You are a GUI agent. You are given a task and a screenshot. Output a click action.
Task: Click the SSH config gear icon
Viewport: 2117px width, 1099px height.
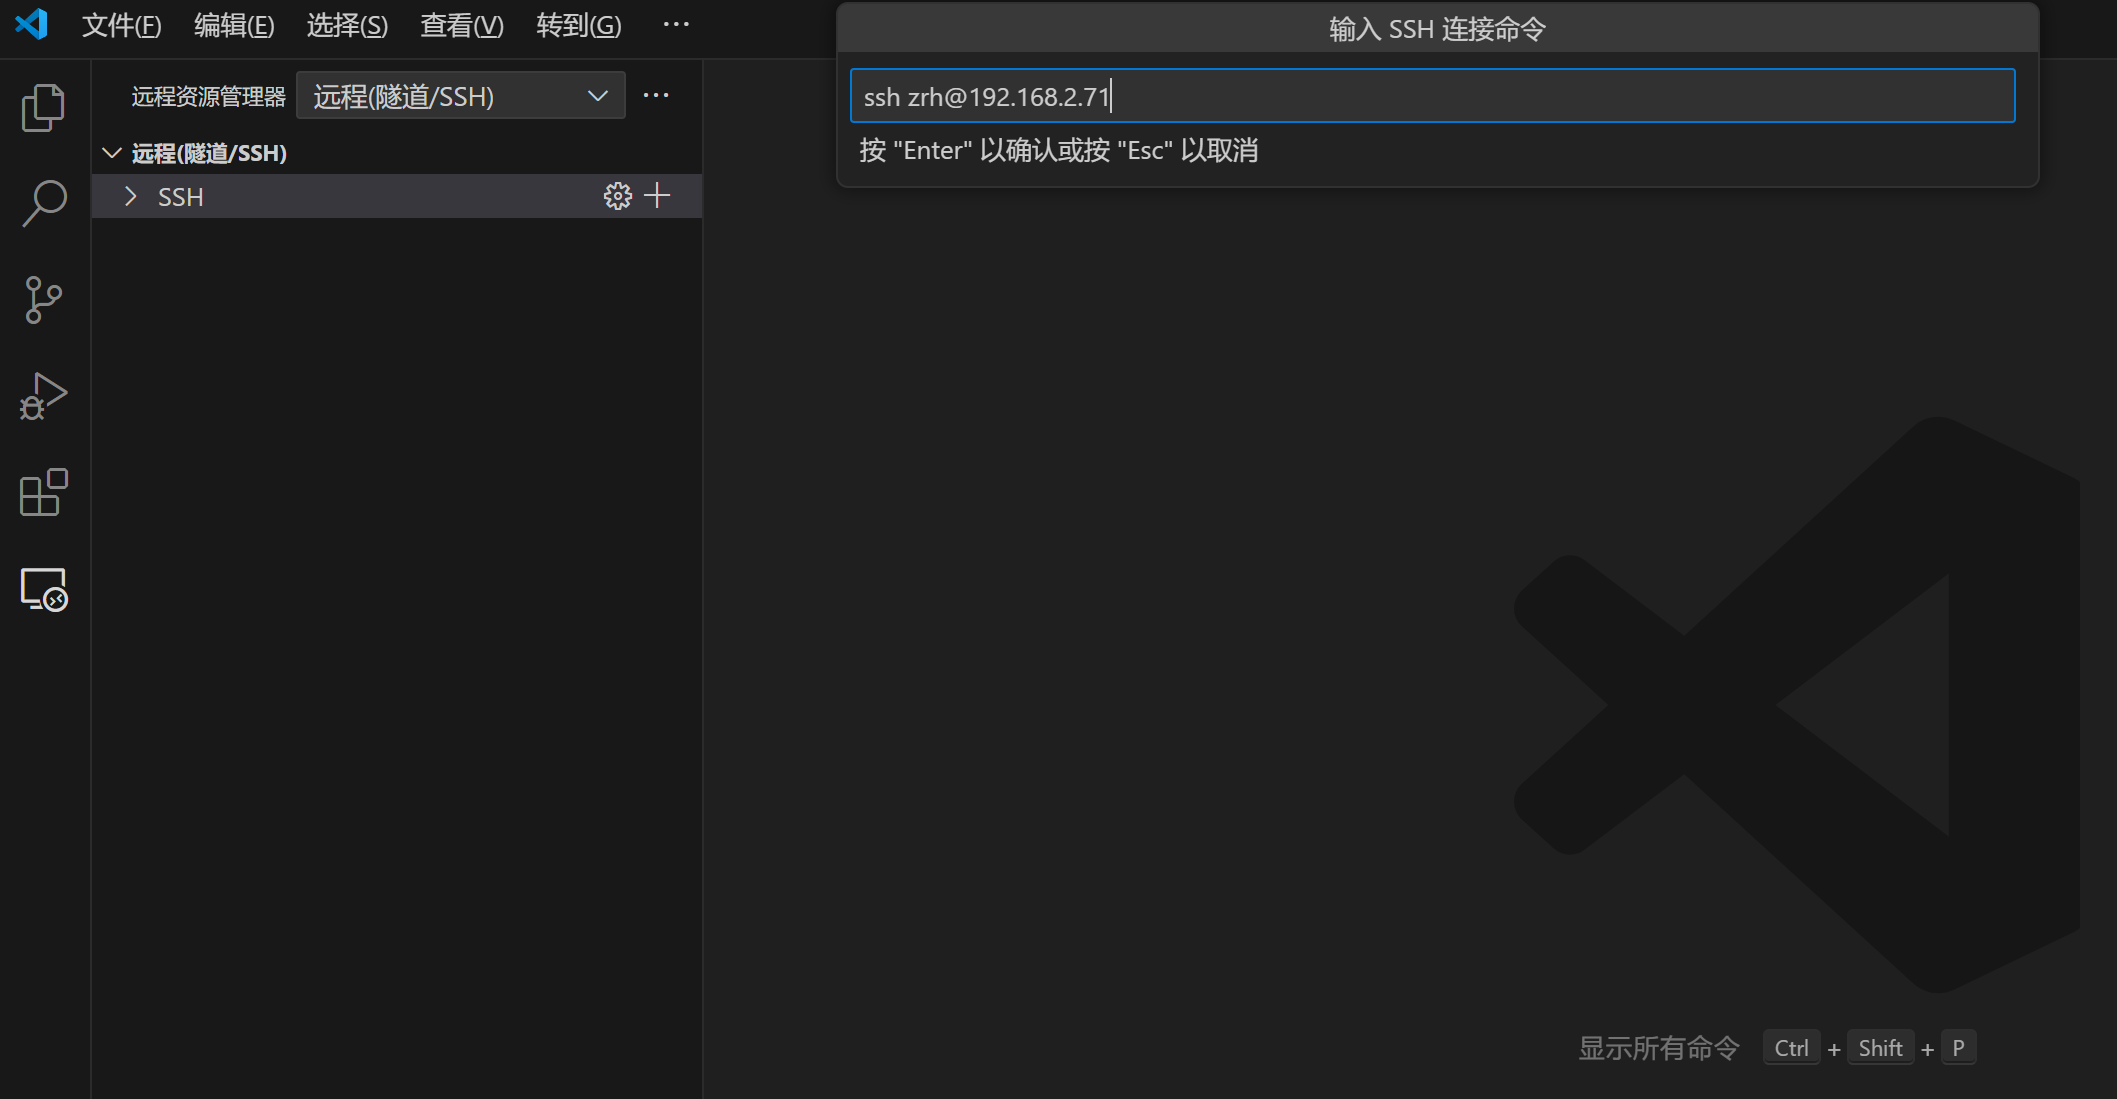click(x=617, y=196)
